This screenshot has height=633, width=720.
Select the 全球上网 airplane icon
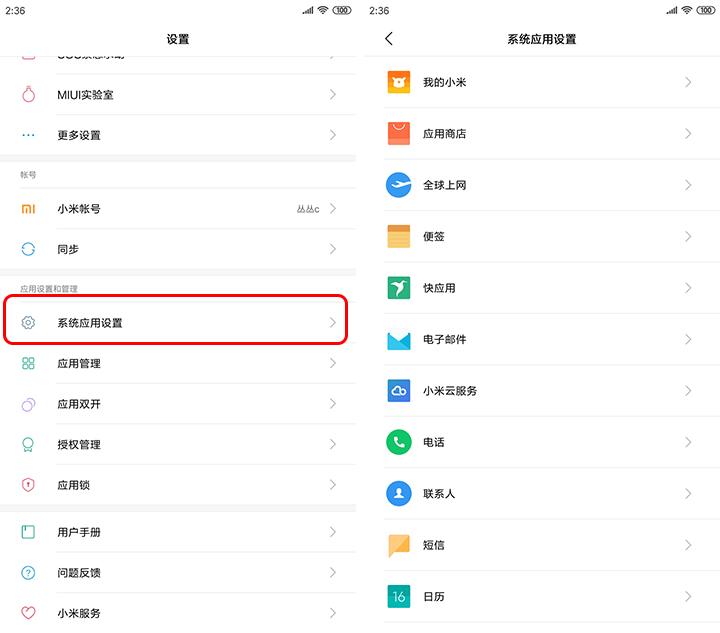tap(399, 185)
